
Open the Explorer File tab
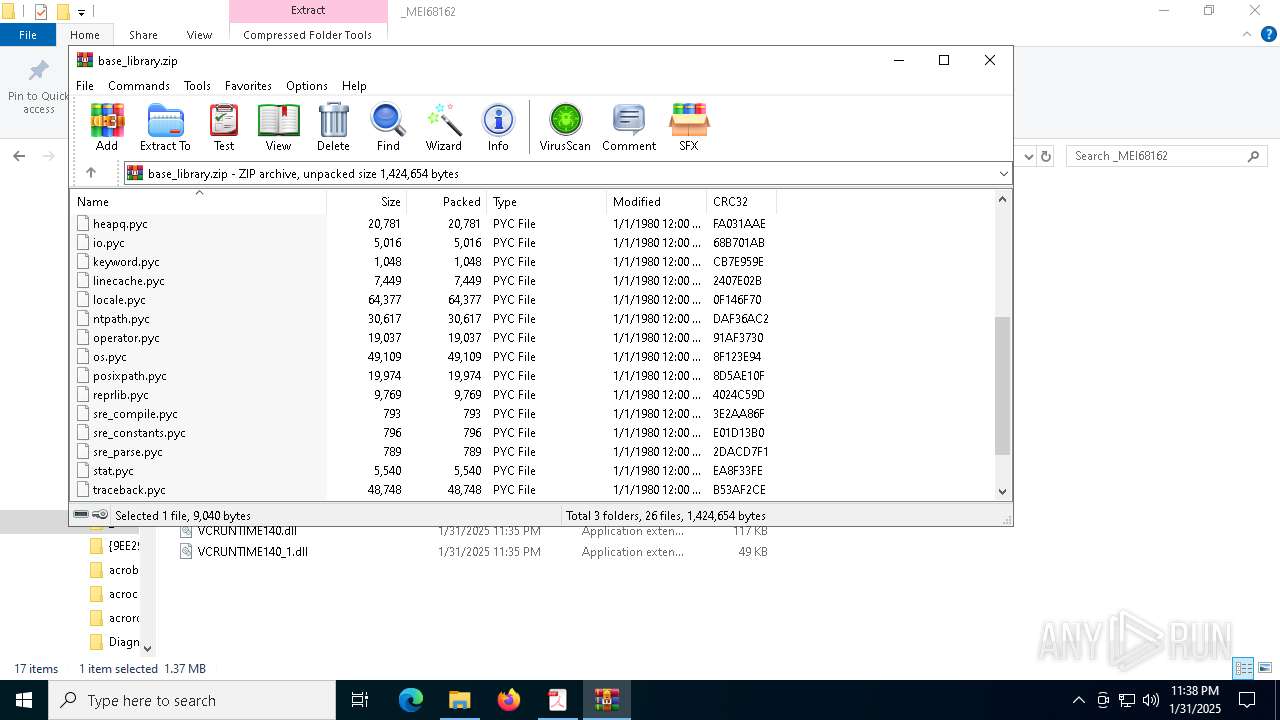tap(28, 35)
